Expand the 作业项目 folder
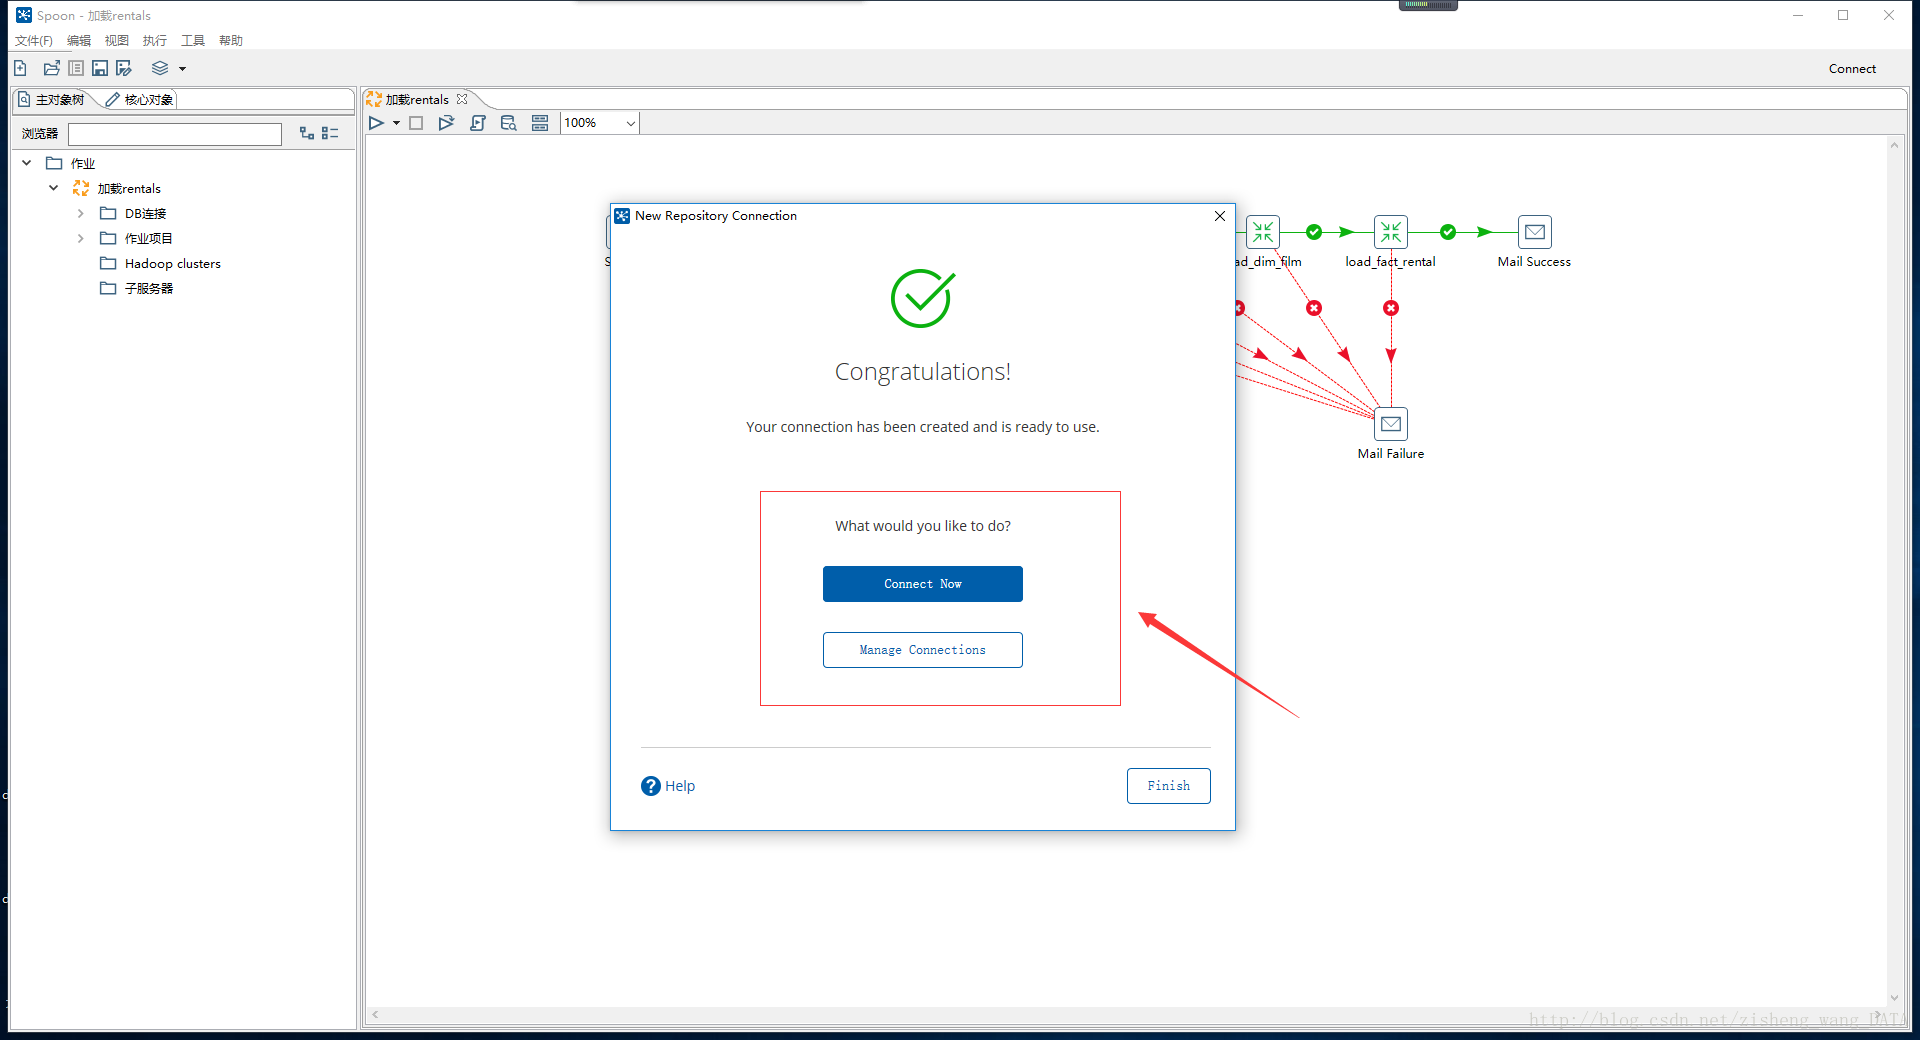The image size is (1920, 1040). click(x=81, y=238)
